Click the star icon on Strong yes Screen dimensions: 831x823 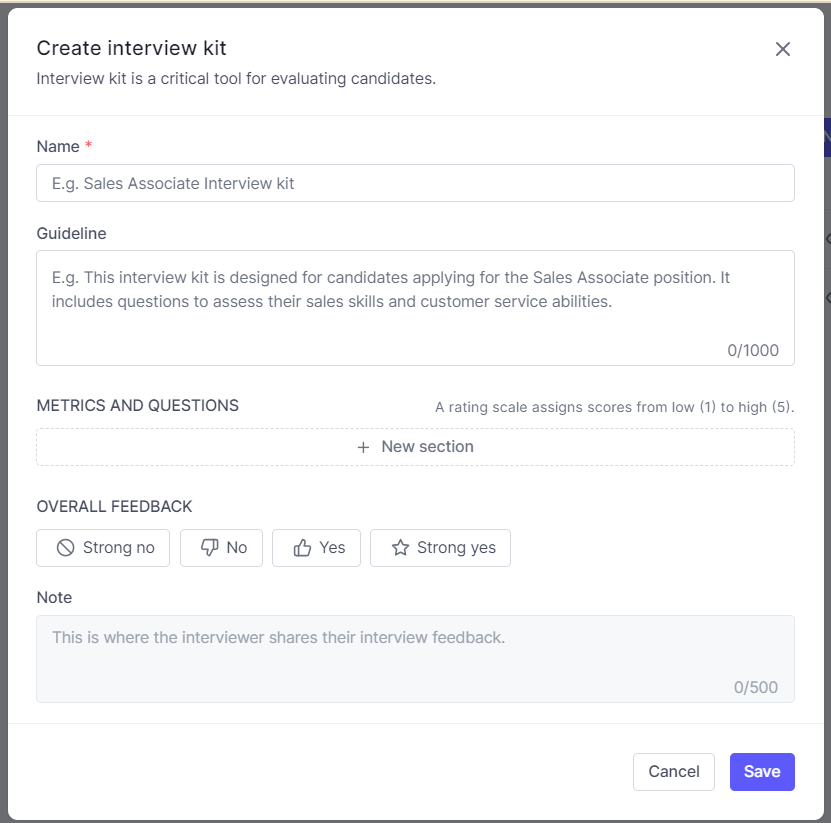click(400, 548)
